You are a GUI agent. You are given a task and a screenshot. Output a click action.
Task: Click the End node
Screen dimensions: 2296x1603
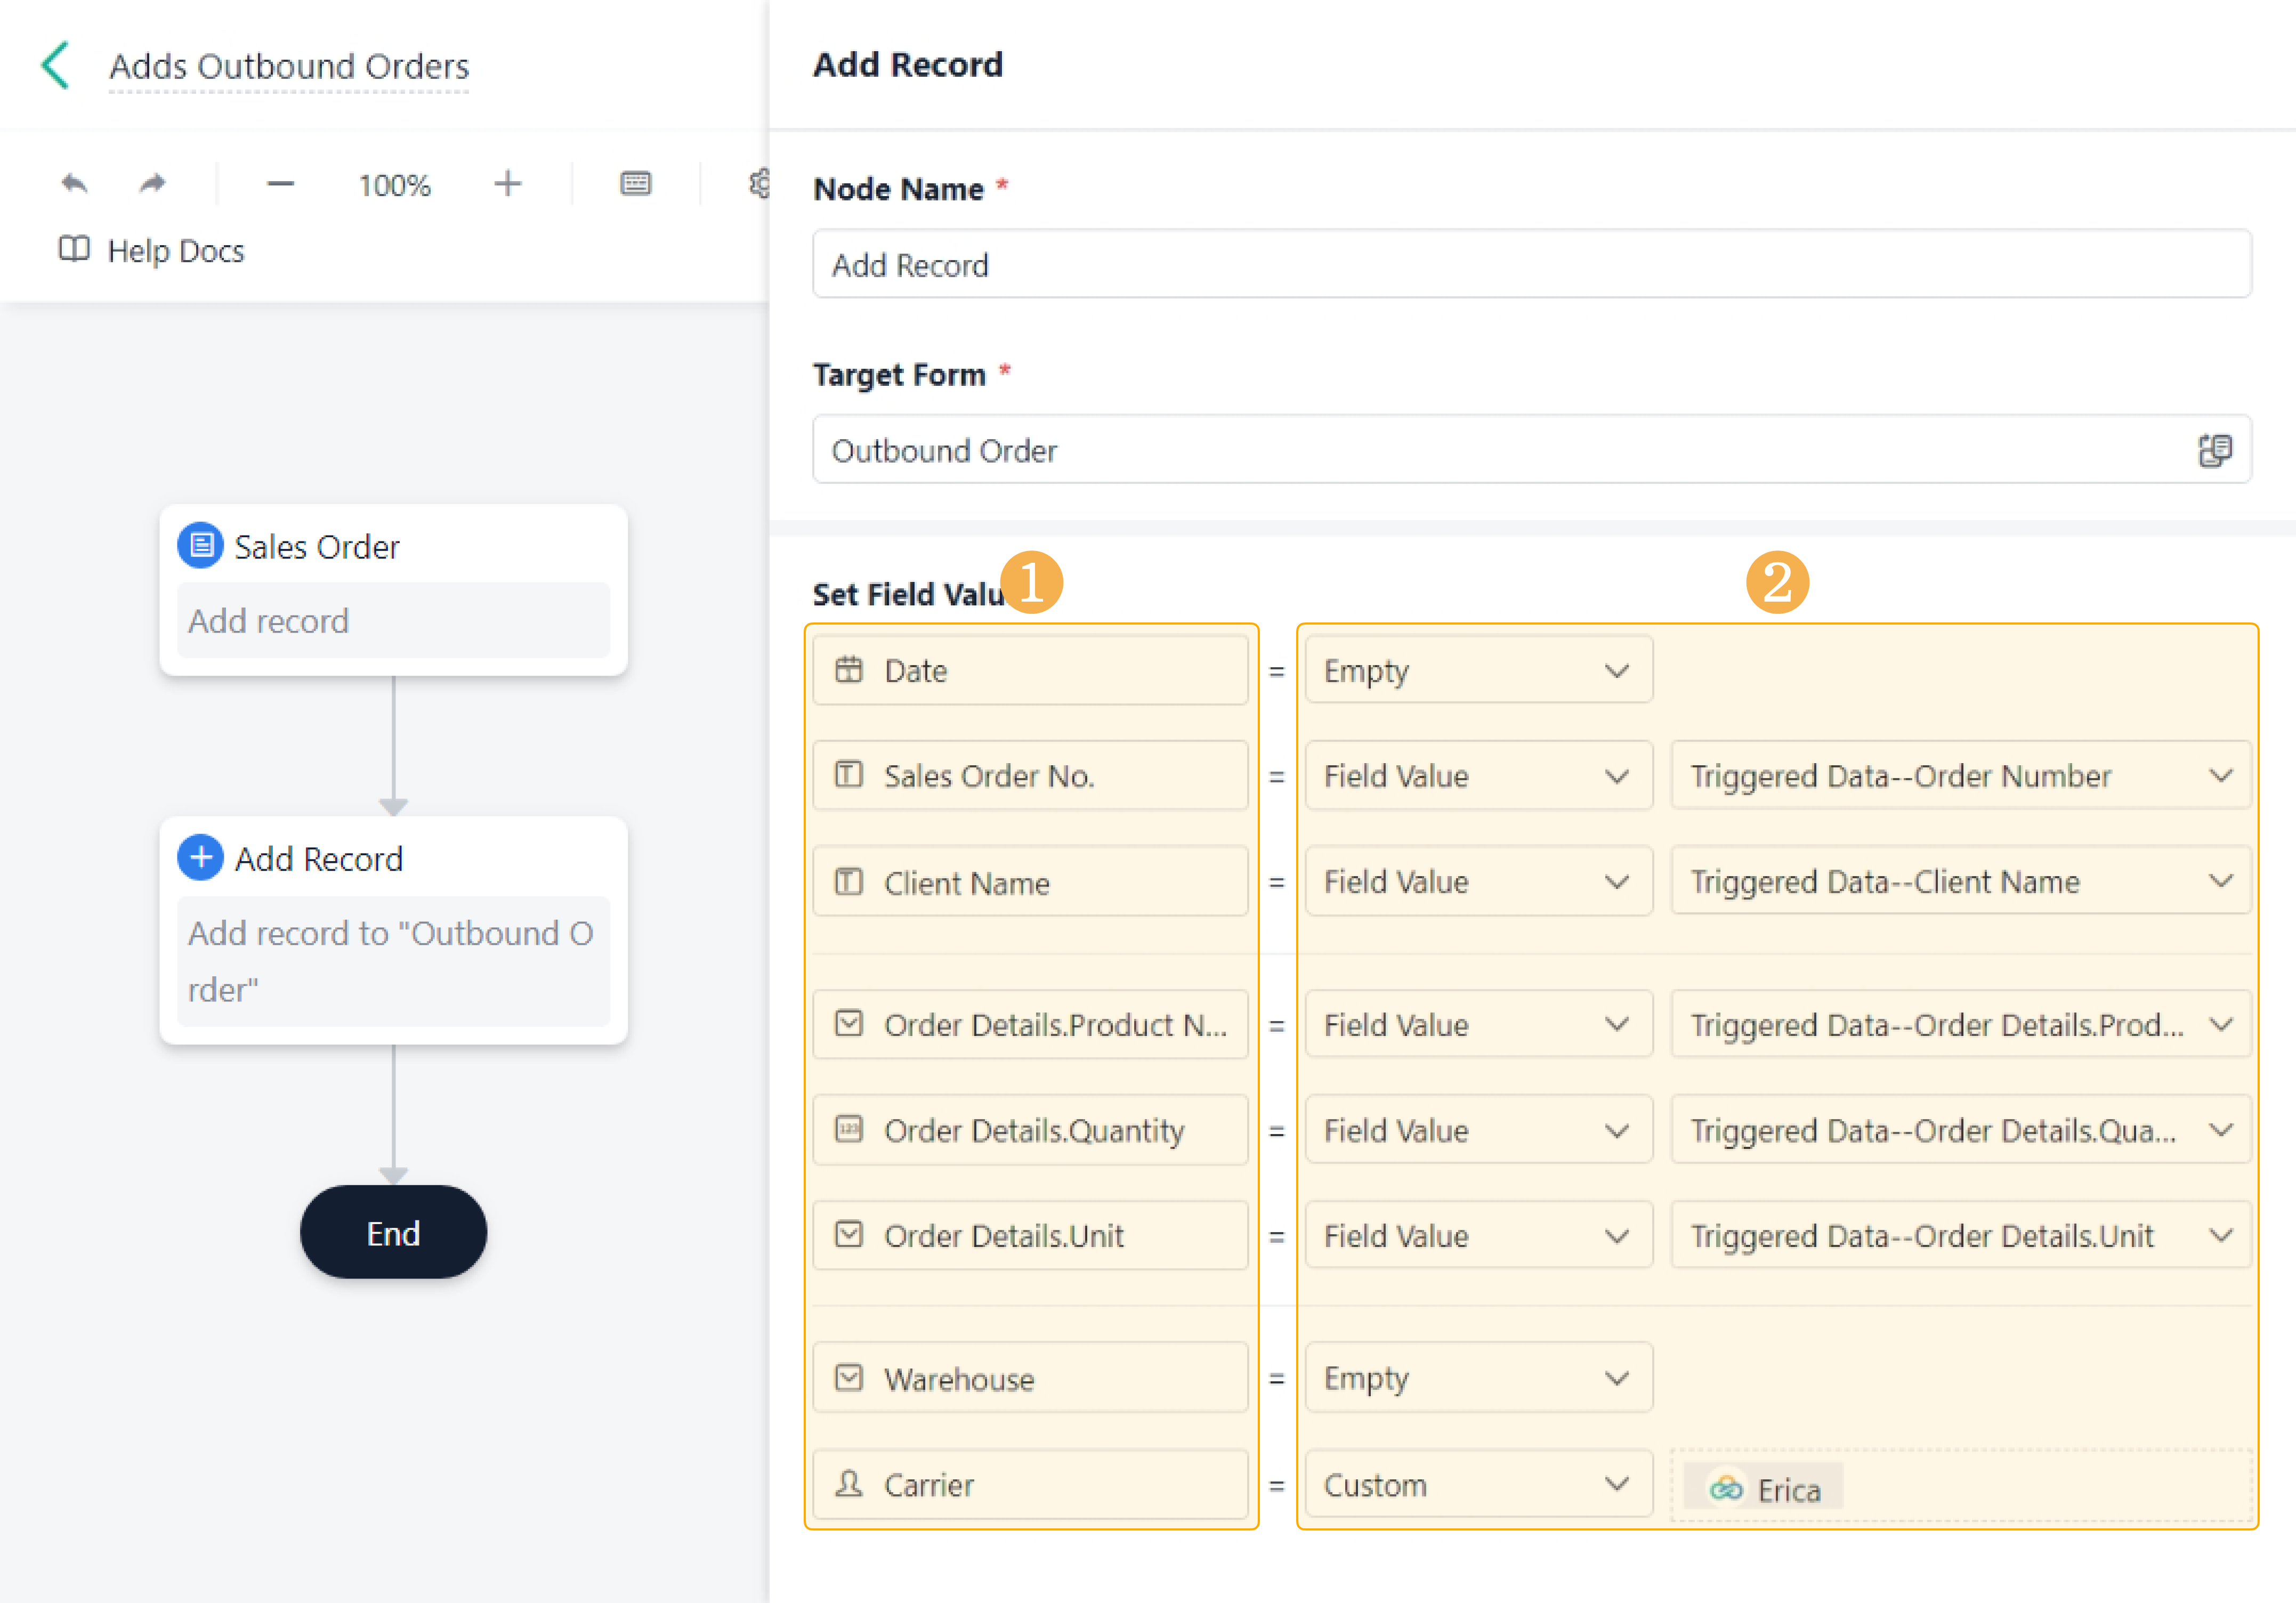point(393,1232)
